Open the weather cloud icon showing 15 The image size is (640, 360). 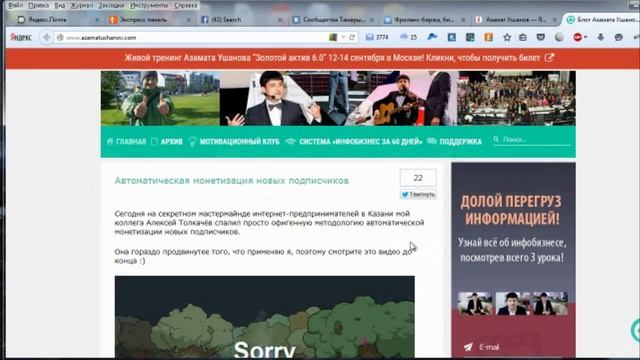tap(409, 37)
